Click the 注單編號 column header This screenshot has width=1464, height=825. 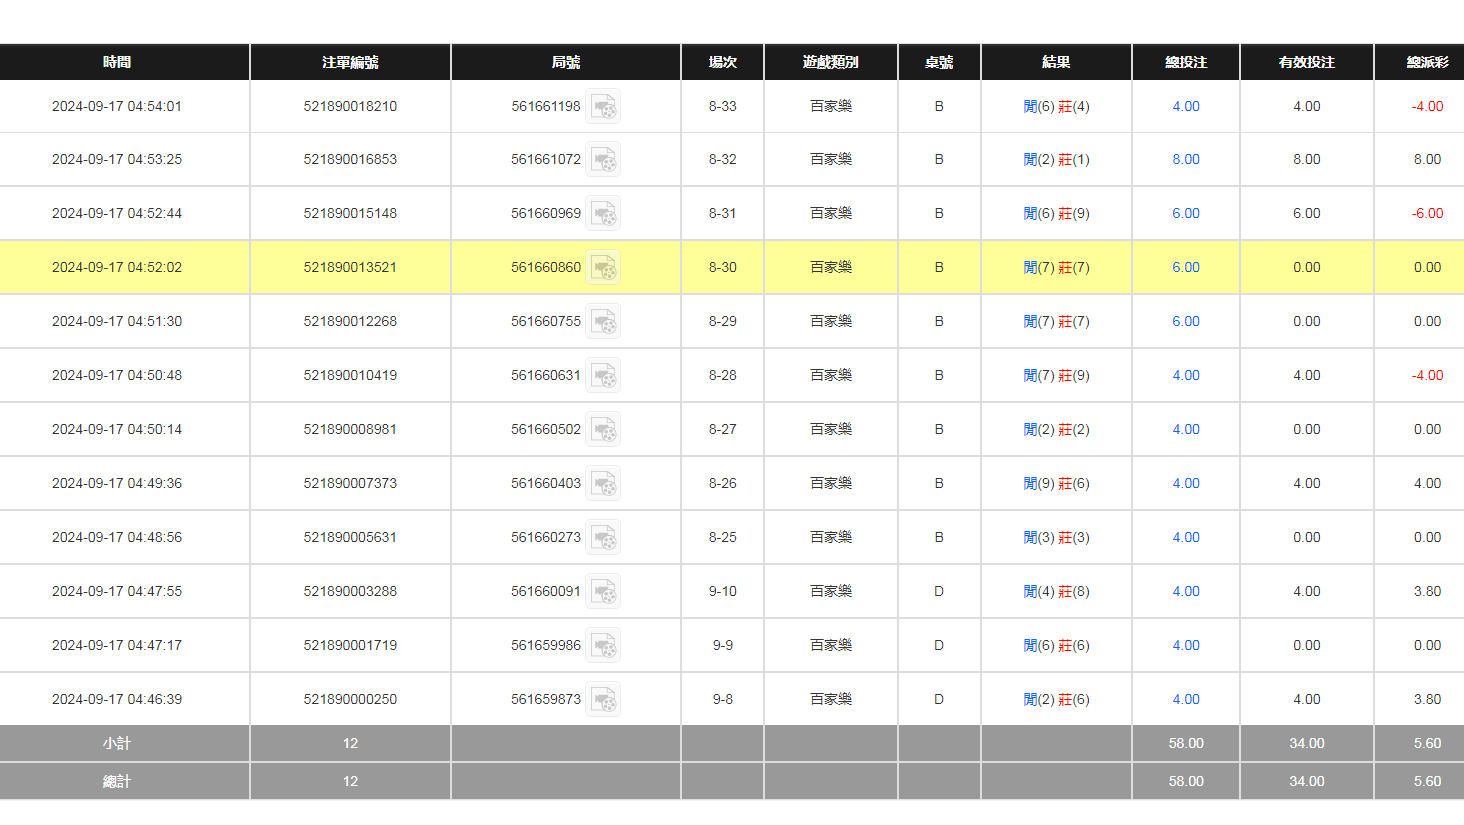[x=350, y=62]
